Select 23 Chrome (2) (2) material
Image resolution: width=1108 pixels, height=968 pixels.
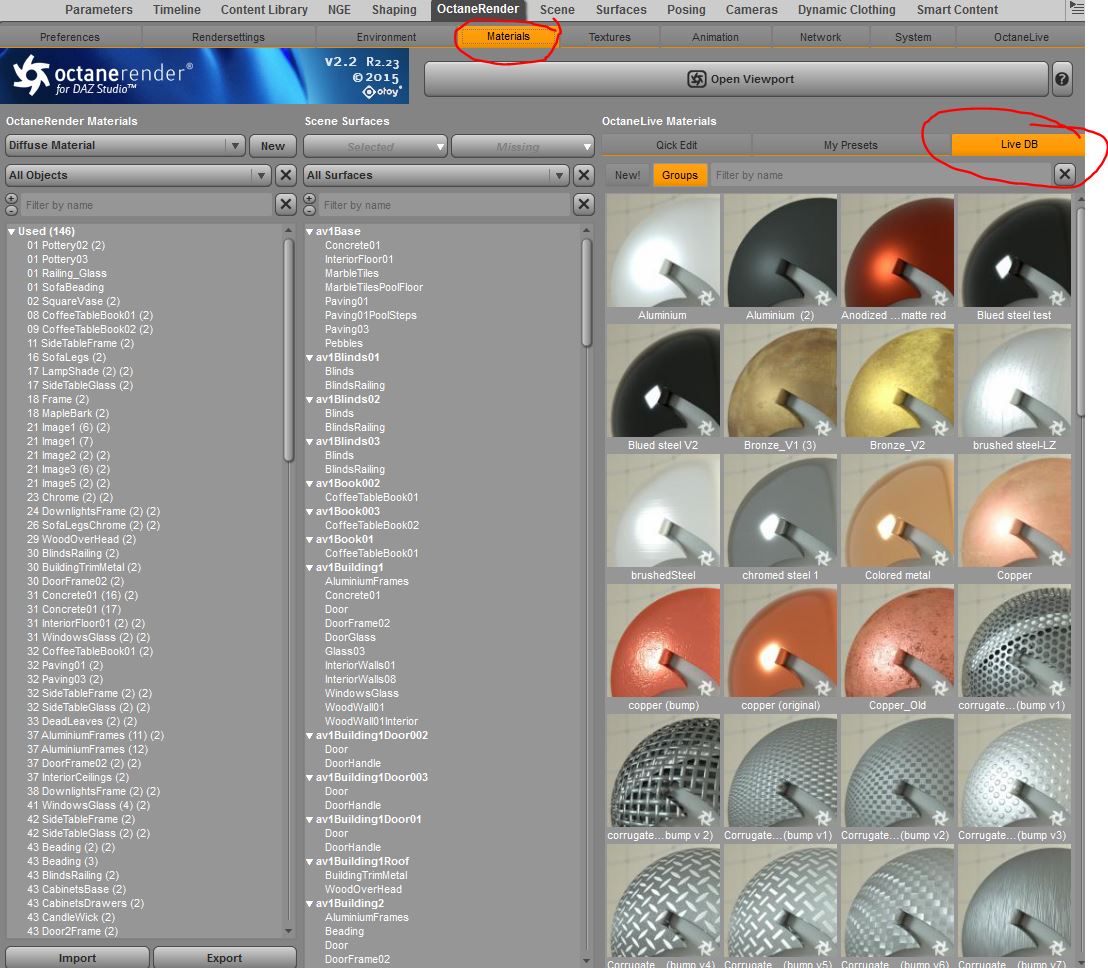pos(70,497)
